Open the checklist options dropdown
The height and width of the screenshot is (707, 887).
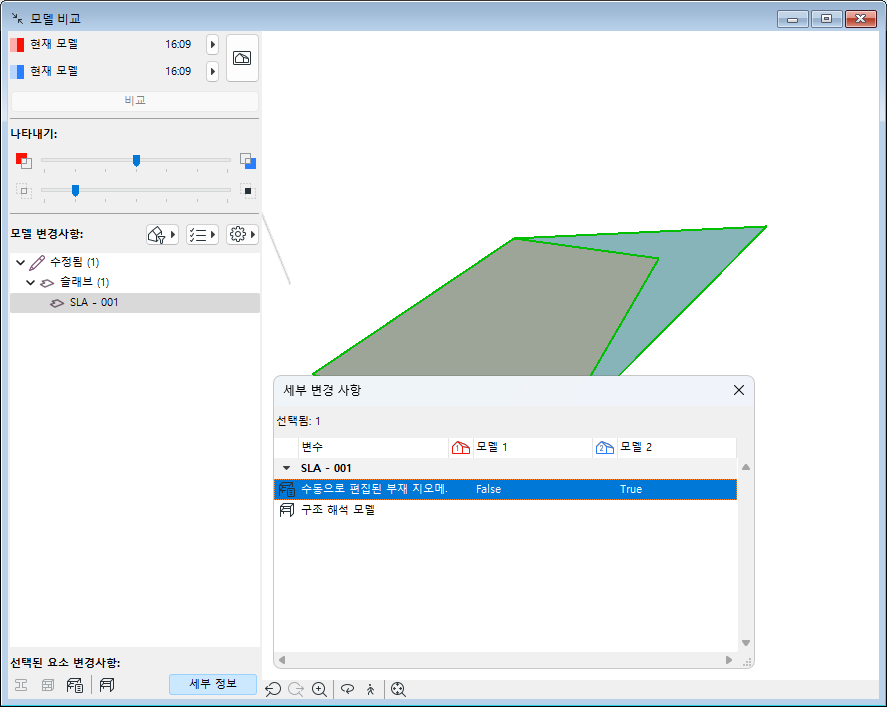pyautogui.click(x=203, y=234)
